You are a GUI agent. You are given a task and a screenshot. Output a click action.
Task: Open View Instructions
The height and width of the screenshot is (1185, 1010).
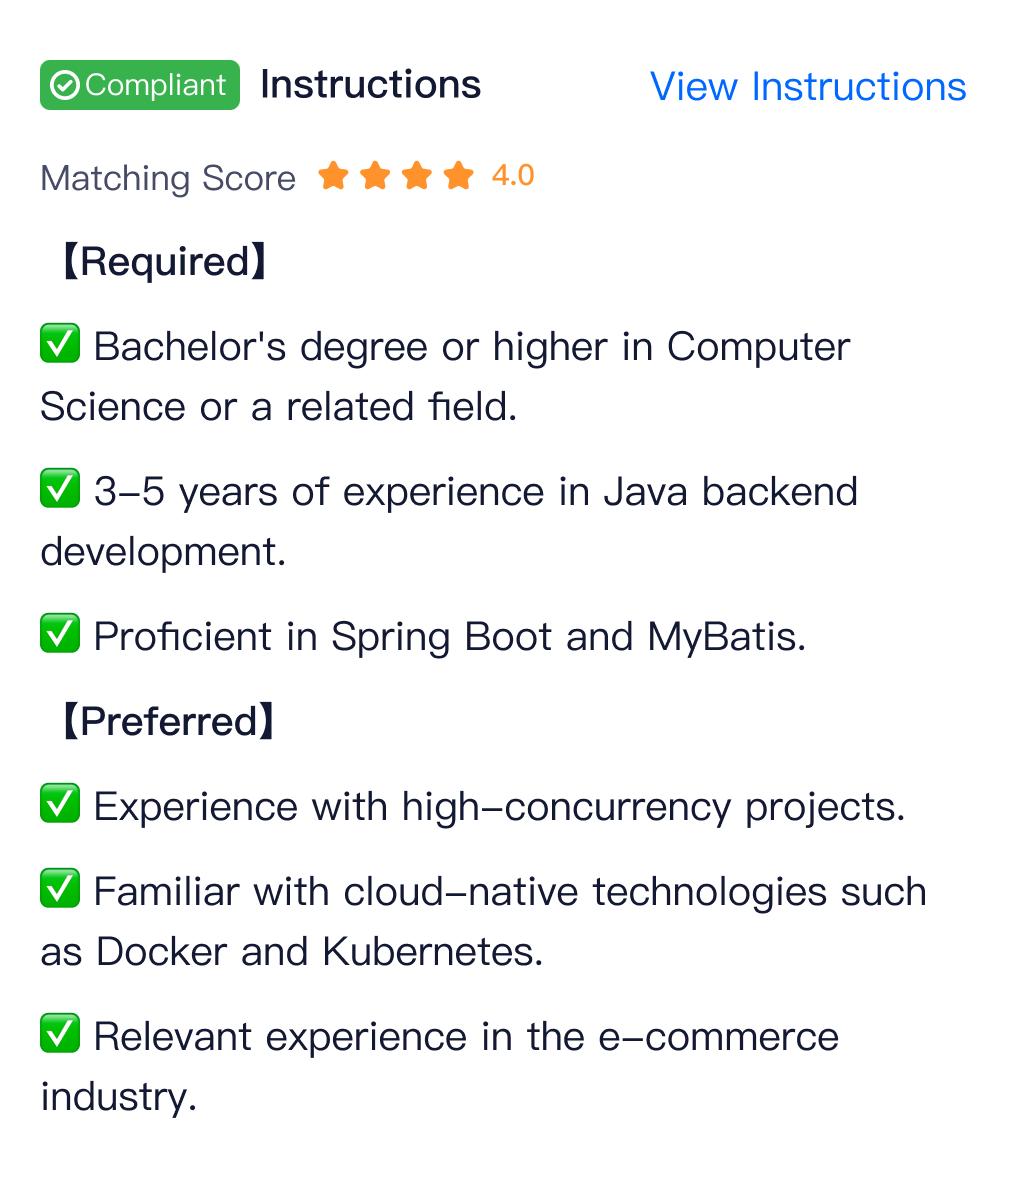pyautogui.click(x=808, y=87)
